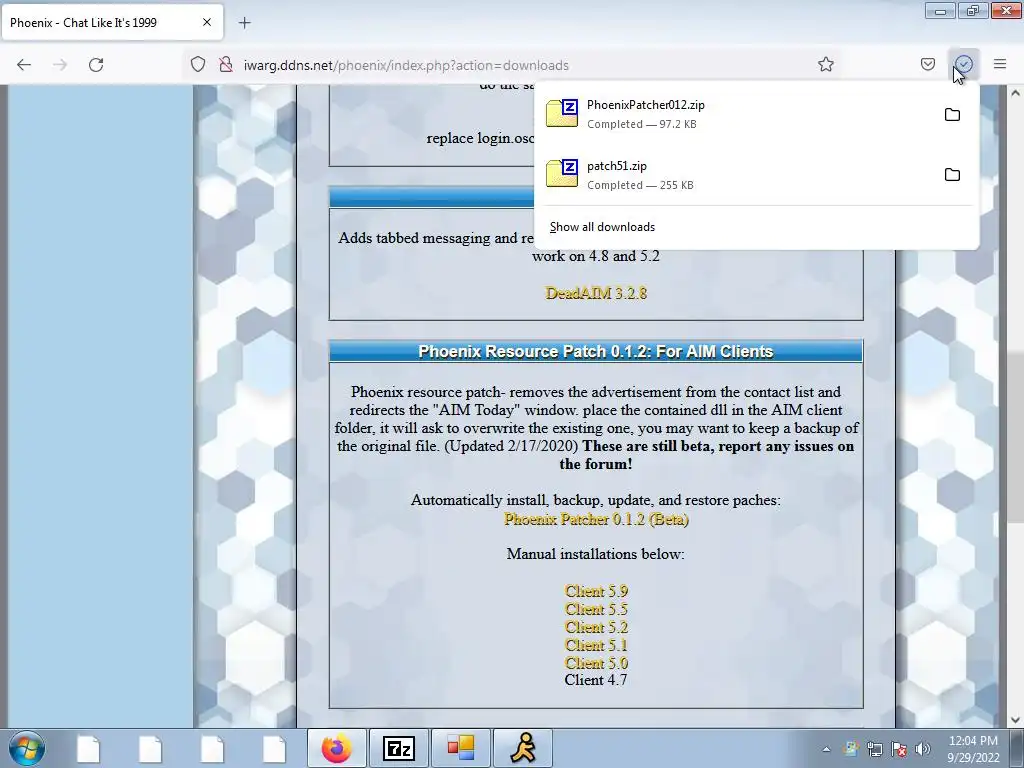Close the Phoenix tab
The height and width of the screenshot is (768, 1024).
tap(206, 23)
